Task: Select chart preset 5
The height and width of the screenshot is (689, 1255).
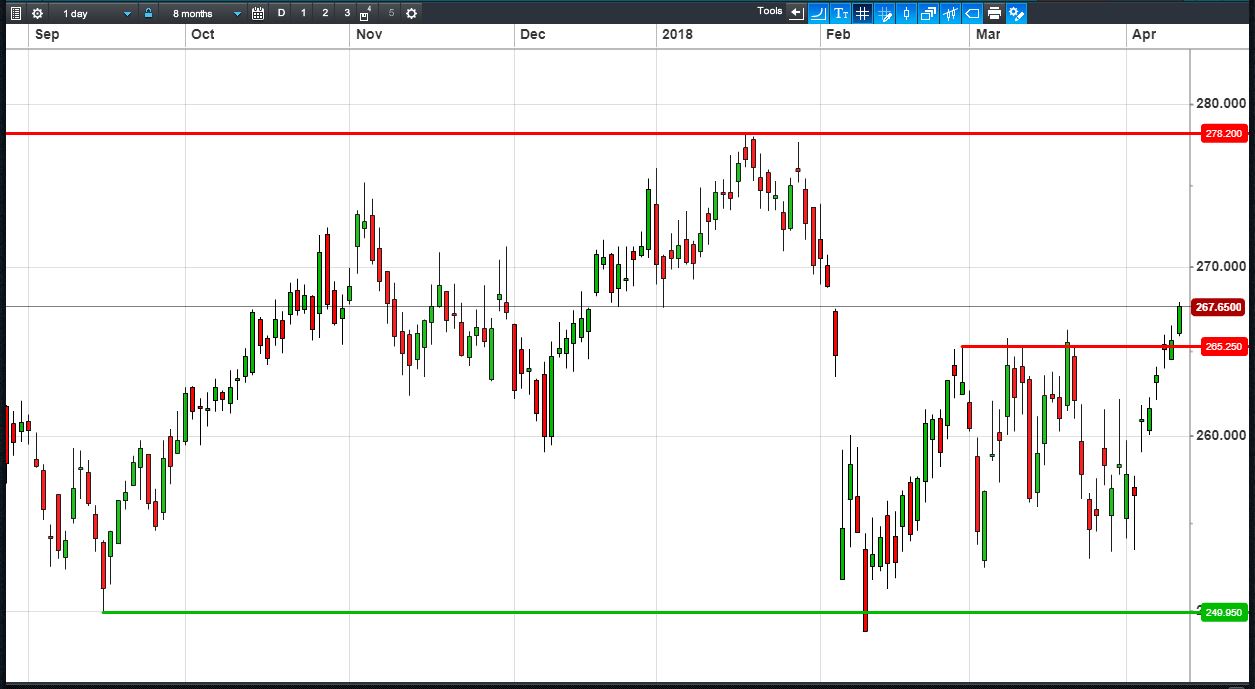Action: pos(391,13)
